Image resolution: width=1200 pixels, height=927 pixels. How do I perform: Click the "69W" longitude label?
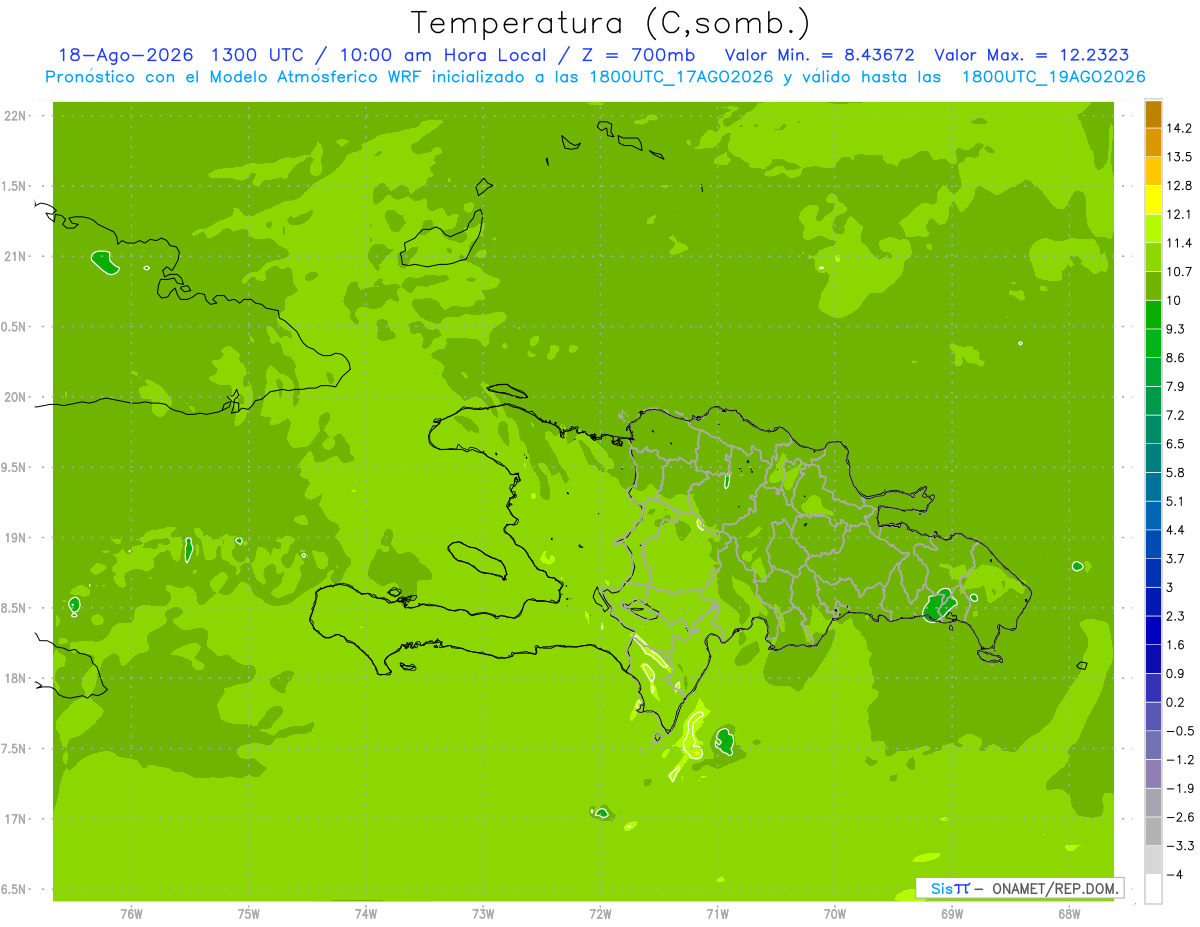[x=952, y=913]
